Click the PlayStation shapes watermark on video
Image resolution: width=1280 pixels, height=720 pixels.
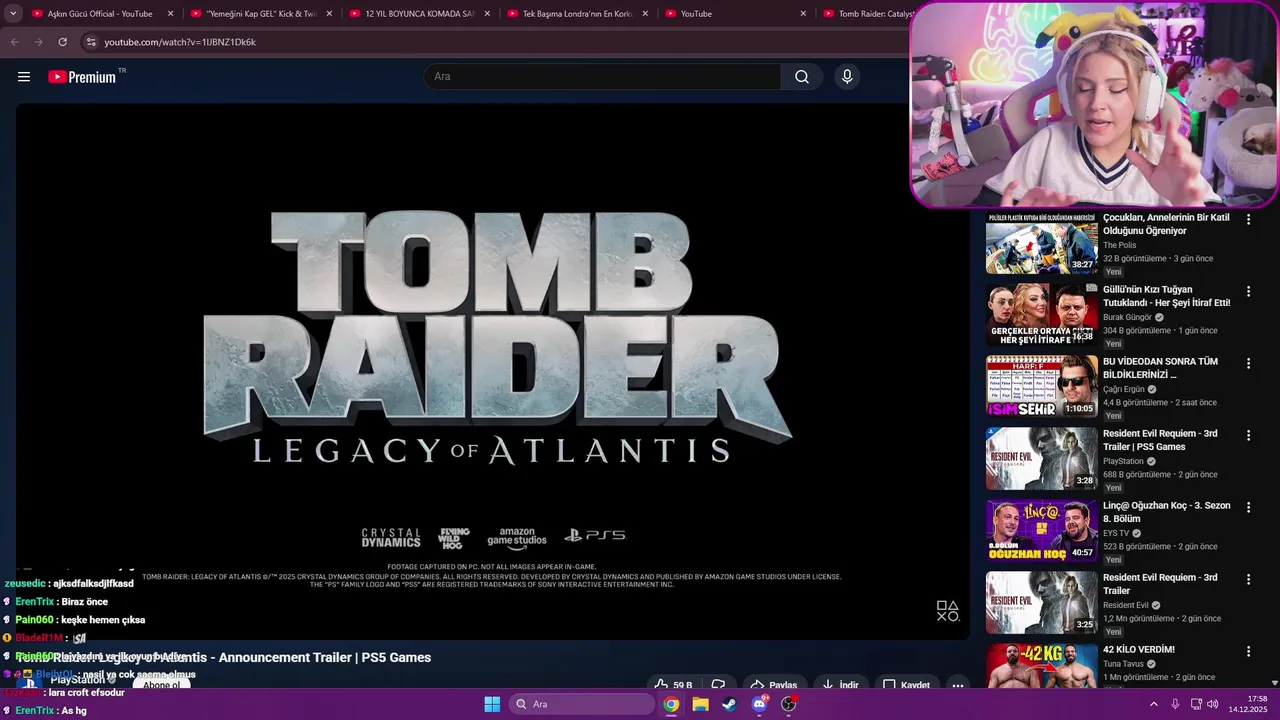click(947, 611)
